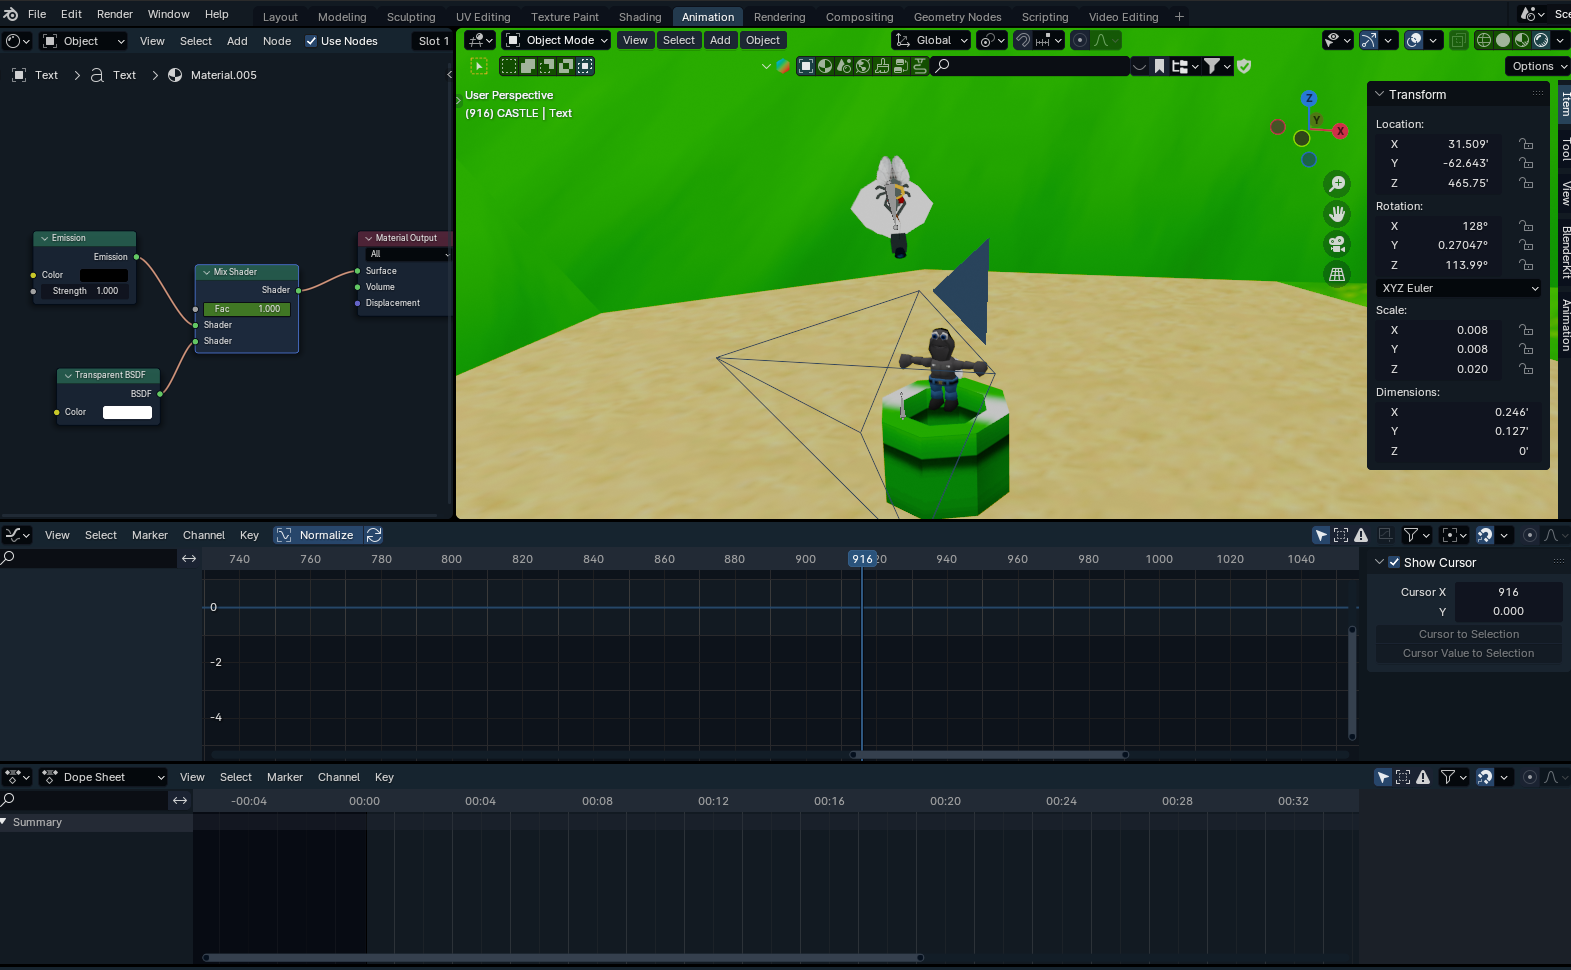The width and height of the screenshot is (1571, 970).
Task: Lock the Location X value
Action: click(x=1526, y=144)
